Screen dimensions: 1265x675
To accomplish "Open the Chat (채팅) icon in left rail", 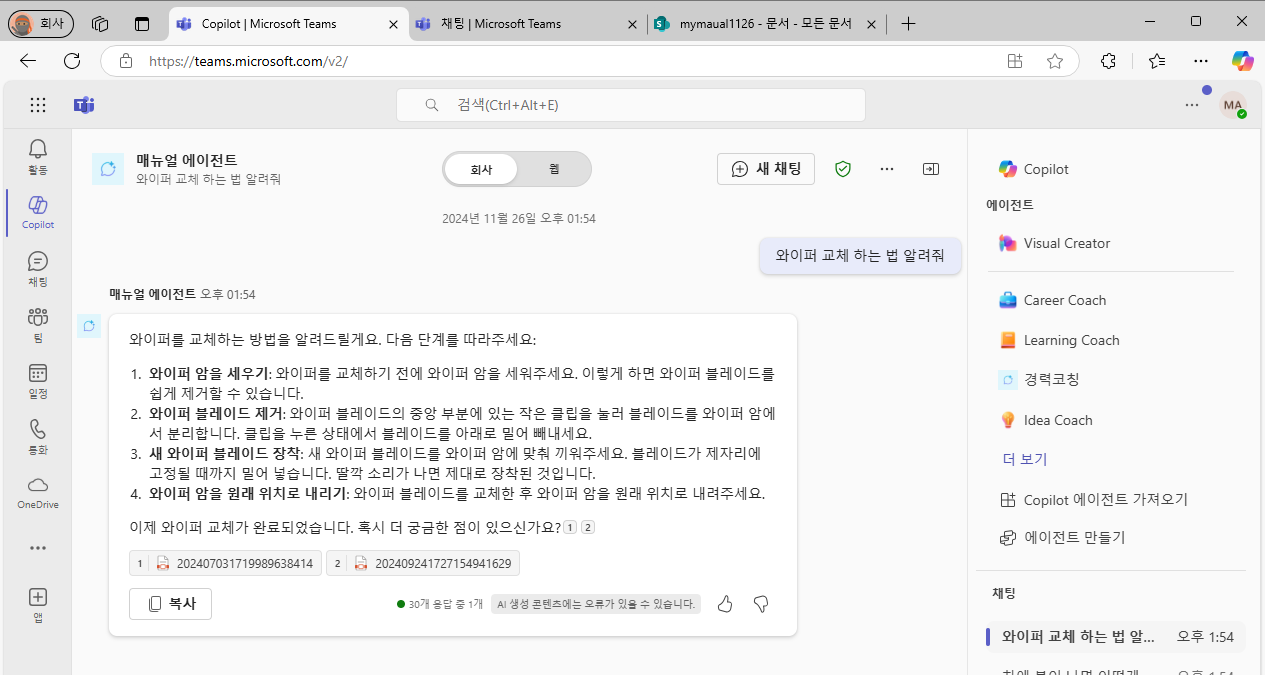I will pos(37,269).
